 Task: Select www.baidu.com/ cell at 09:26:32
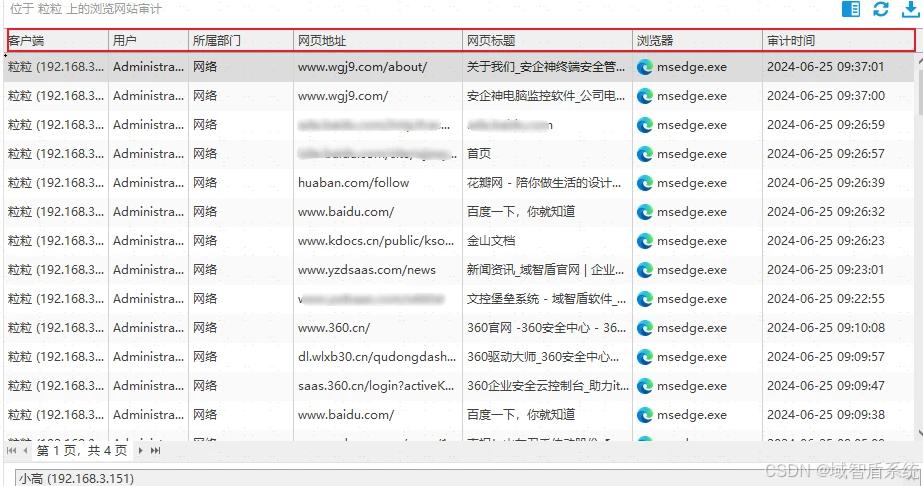346,212
